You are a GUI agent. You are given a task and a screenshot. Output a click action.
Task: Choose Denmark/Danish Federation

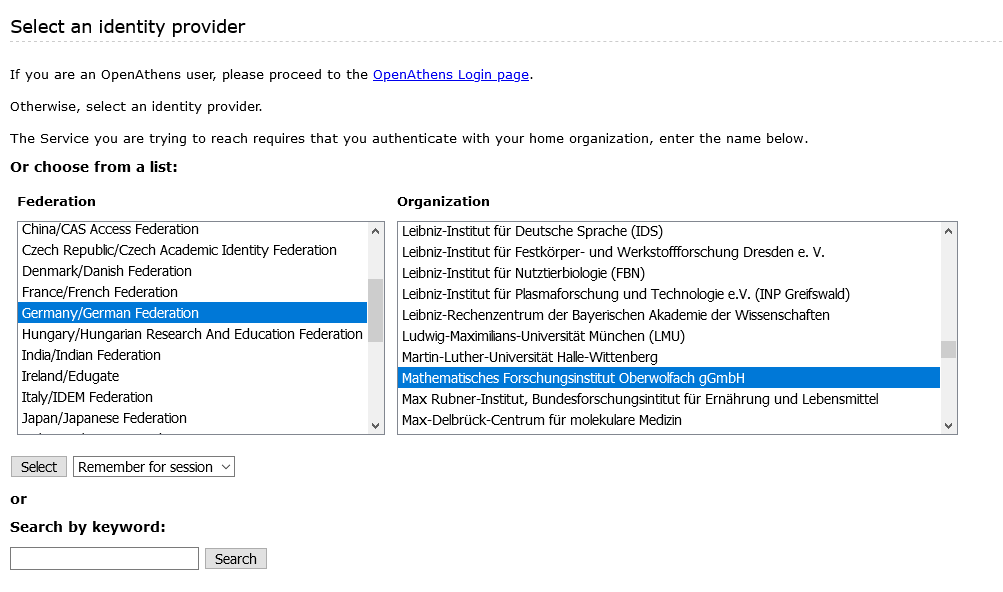pyautogui.click(x=107, y=271)
